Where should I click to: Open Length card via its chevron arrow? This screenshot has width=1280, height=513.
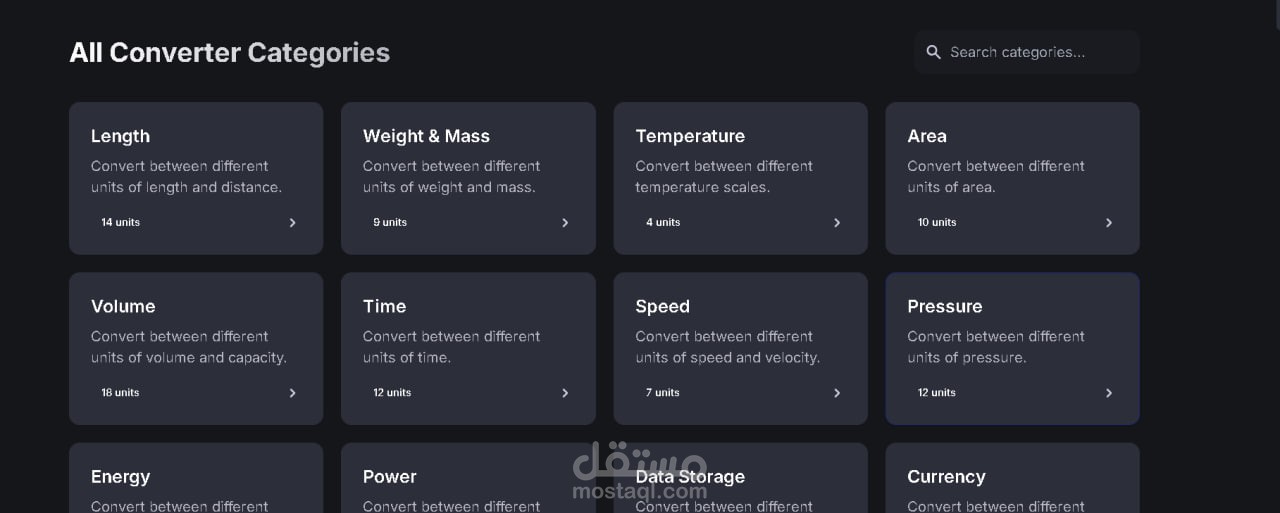293,223
